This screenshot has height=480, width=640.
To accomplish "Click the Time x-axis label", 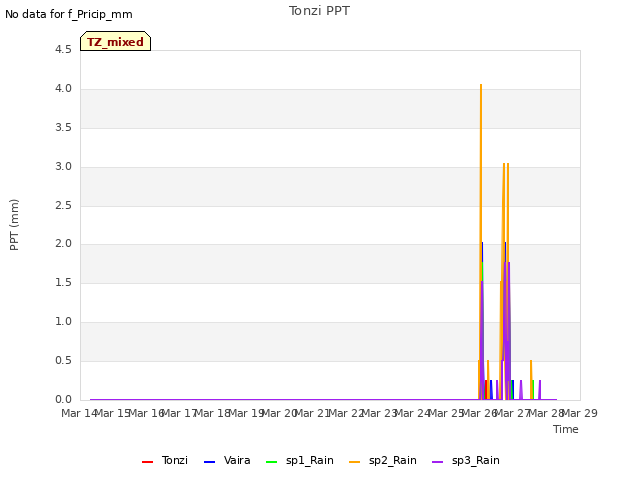I will tap(566, 429).
